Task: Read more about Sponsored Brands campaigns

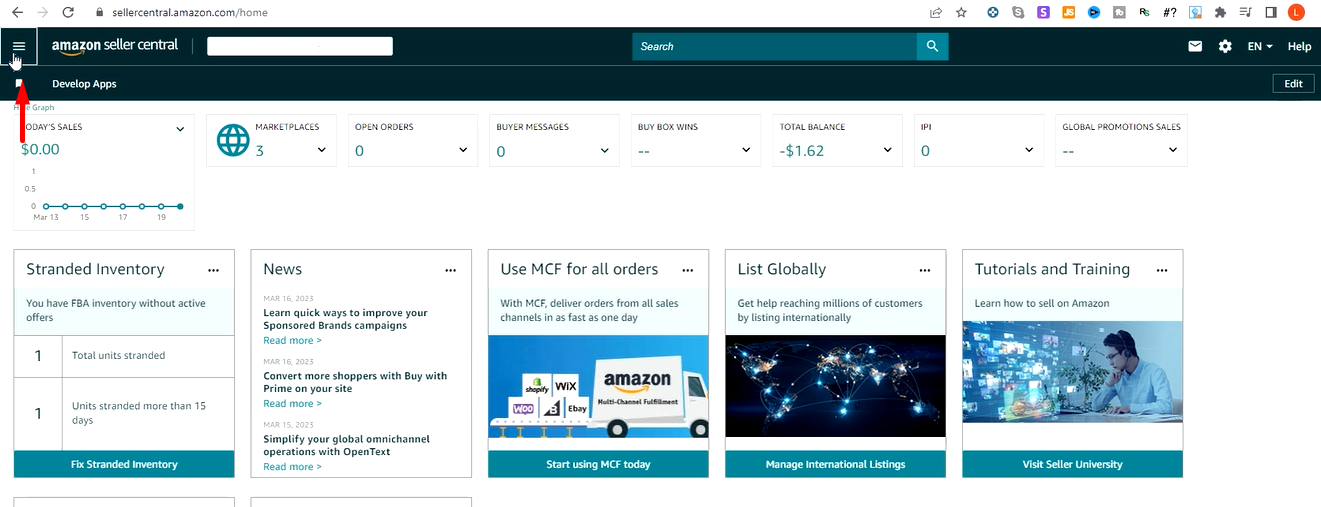Action: click(x=292, y=340)
